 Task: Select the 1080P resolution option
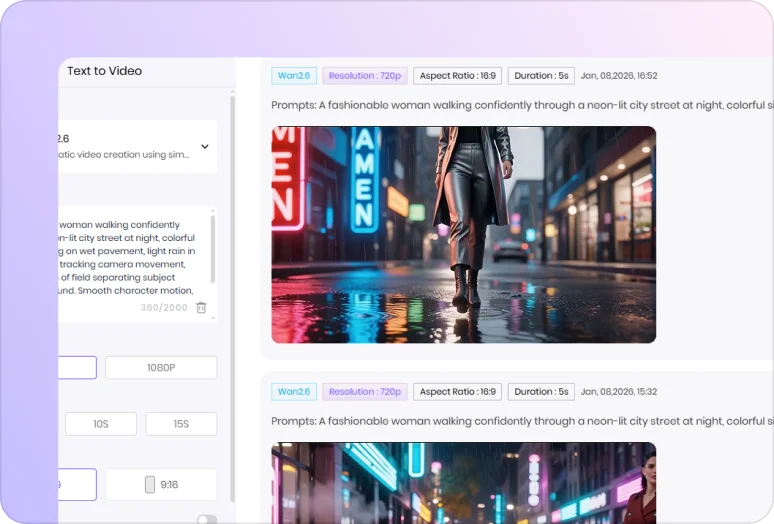click(161, 368)
